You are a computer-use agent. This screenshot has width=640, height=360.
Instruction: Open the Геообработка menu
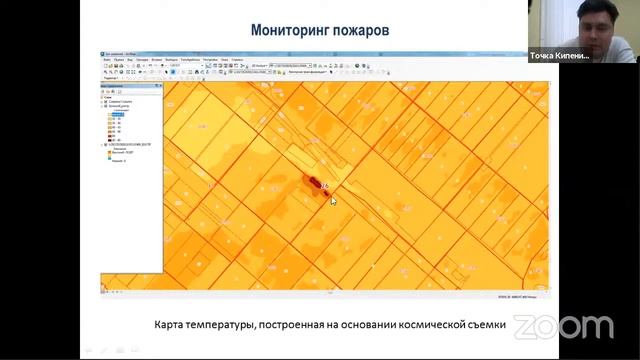190,60
